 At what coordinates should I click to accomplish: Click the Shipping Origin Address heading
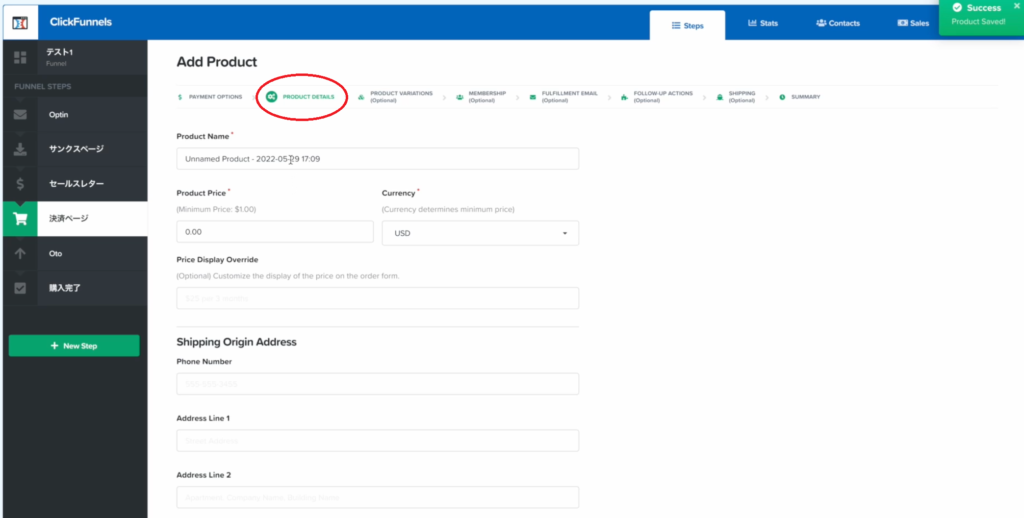coord(236,342)
